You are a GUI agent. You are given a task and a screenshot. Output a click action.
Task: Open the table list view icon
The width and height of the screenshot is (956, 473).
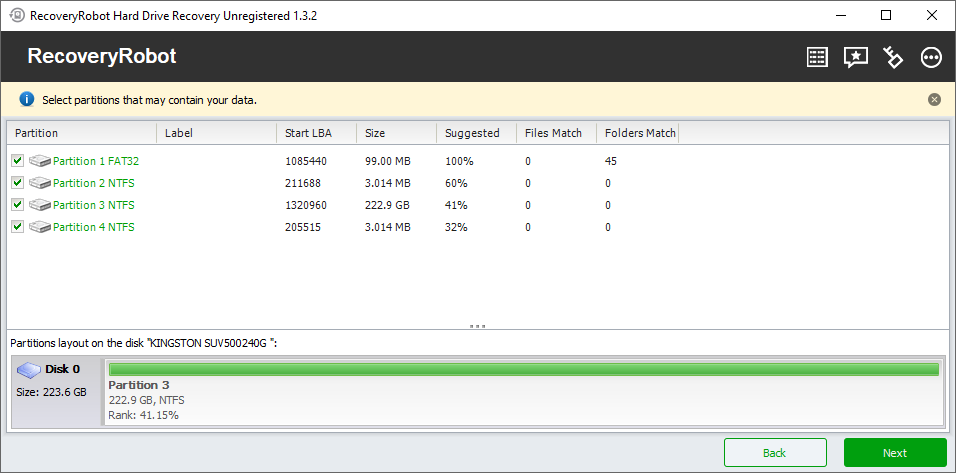818,57
